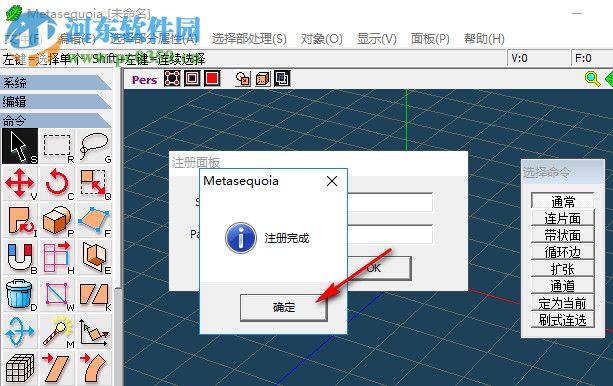
Task: Select the Create Face tool (F)
Action: (x=94, y=221)
